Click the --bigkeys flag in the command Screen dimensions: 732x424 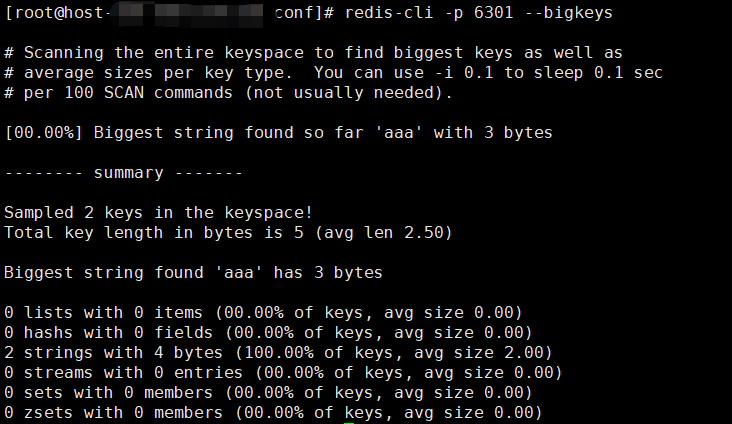[566, 13]
